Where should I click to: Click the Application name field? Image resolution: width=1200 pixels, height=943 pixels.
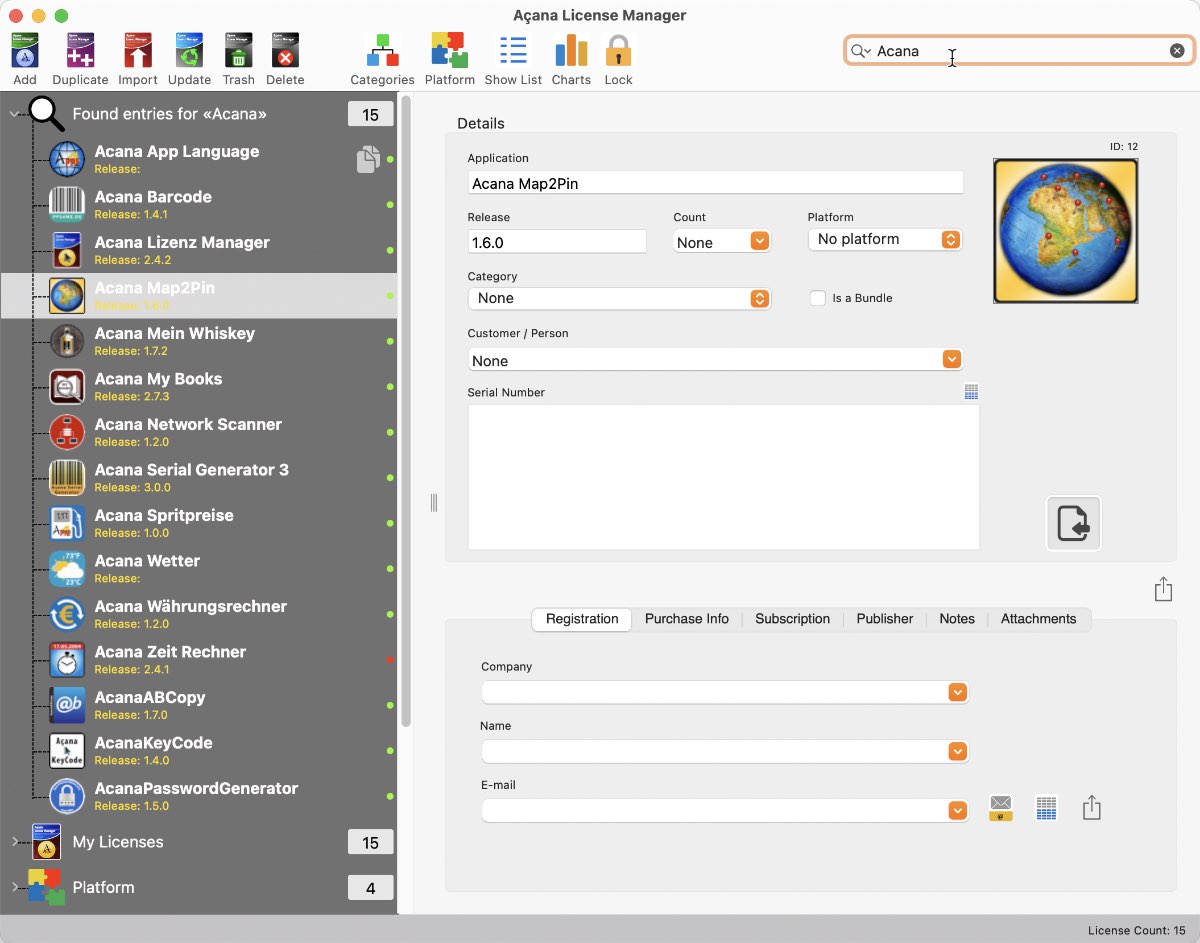coord(715,183)
